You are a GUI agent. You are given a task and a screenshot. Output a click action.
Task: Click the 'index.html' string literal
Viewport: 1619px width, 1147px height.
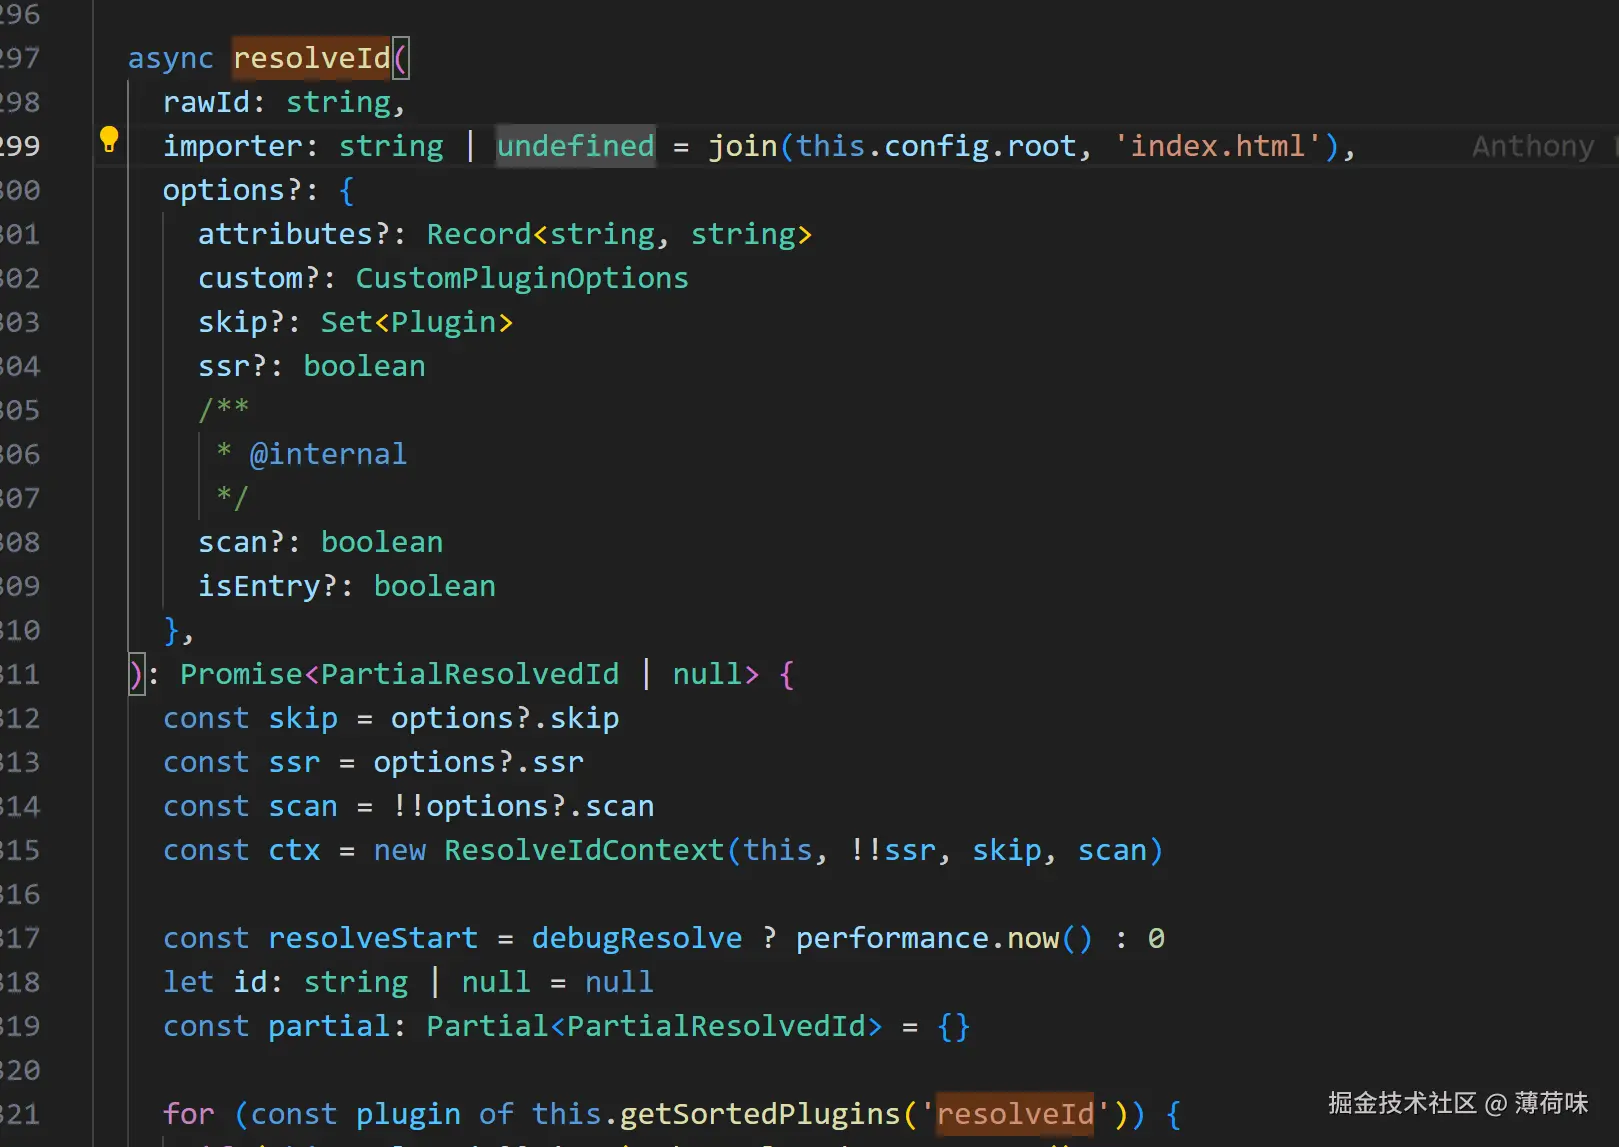(1217, 146)
